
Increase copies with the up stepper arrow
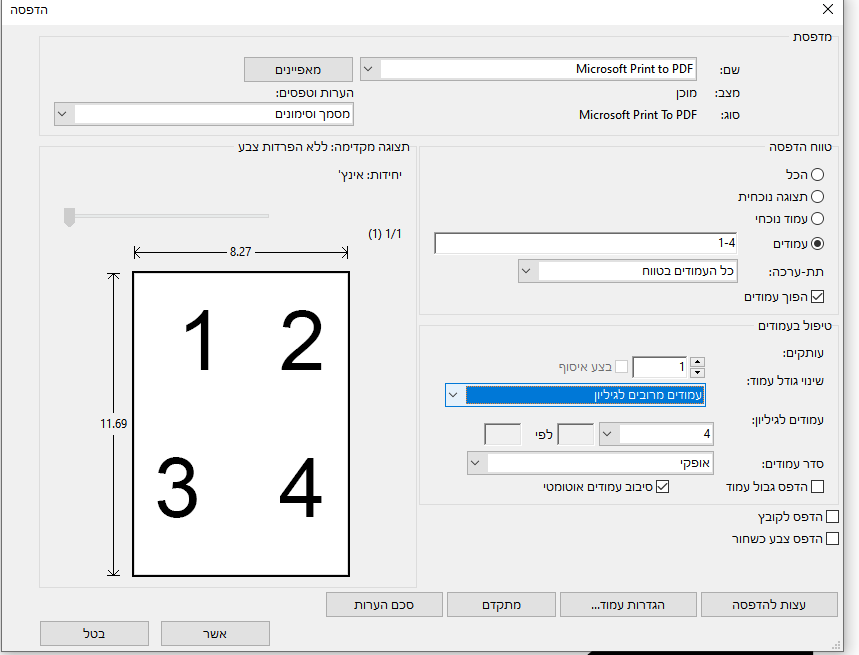coord(697,361)
